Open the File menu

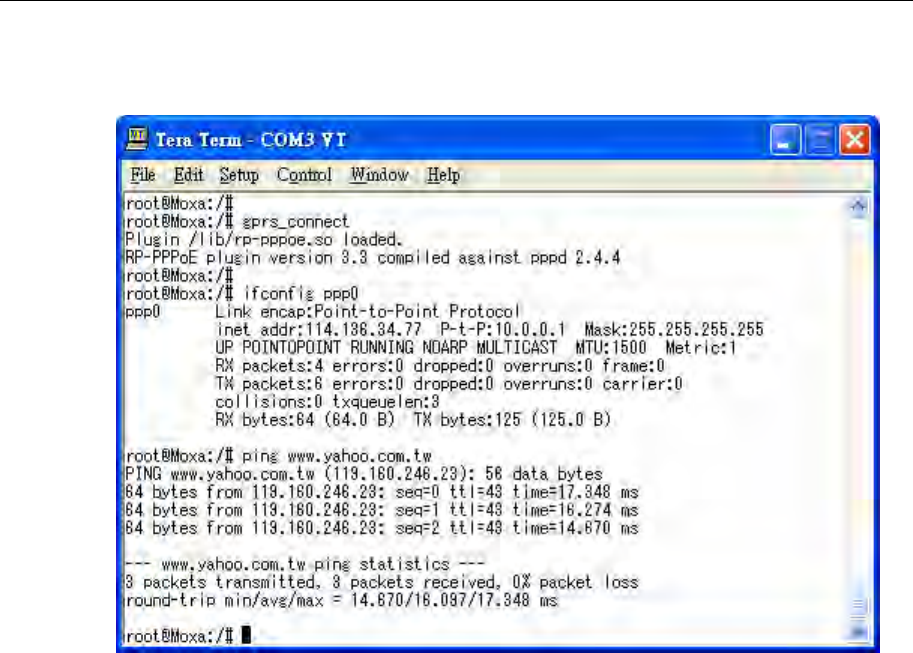point(143,175)
